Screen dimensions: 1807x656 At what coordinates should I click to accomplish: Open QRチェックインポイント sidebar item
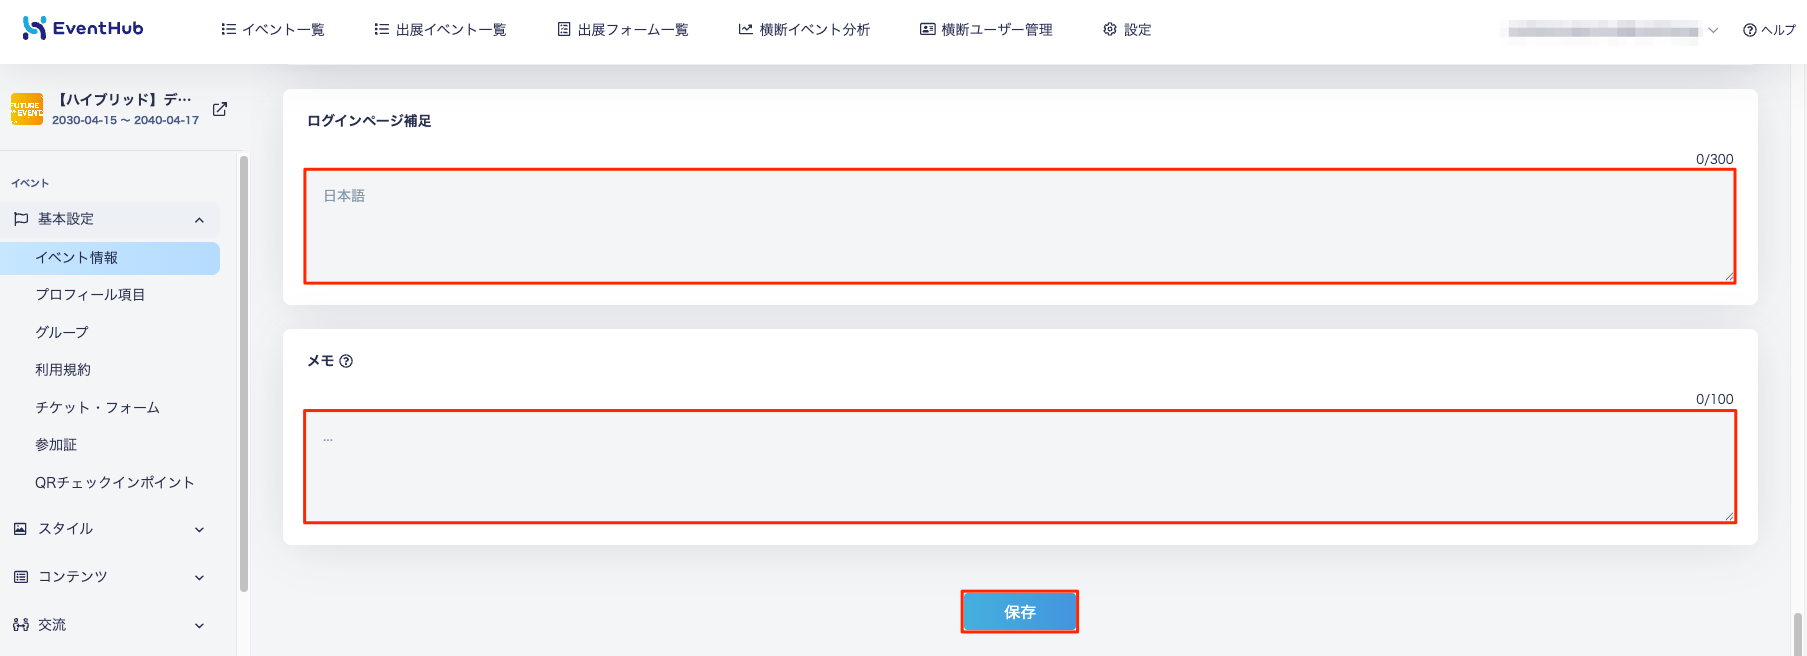click(x=115, y=482)
